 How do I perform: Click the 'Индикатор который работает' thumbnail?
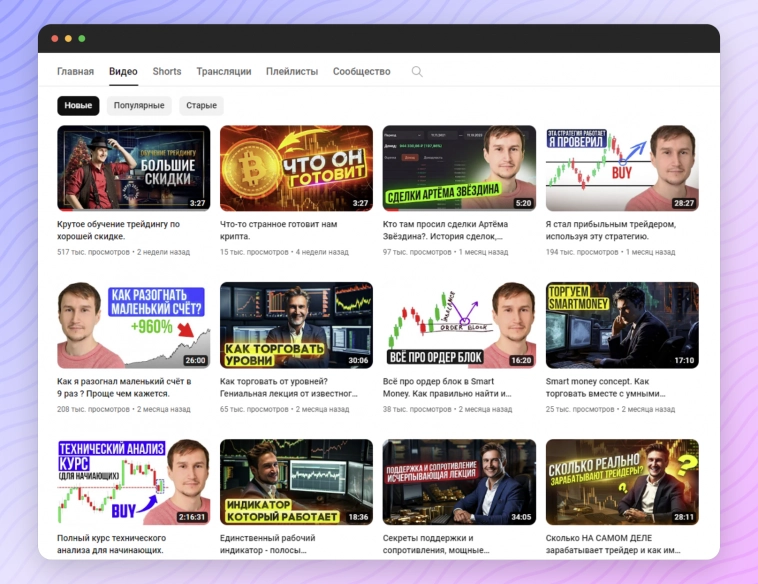pos(296,482)
